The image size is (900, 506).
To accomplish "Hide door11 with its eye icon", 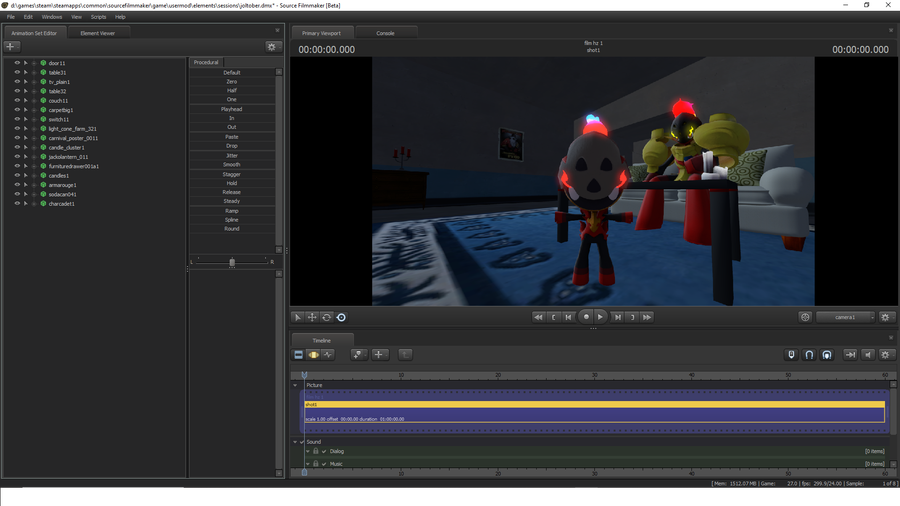I will [x=17, y=63].
